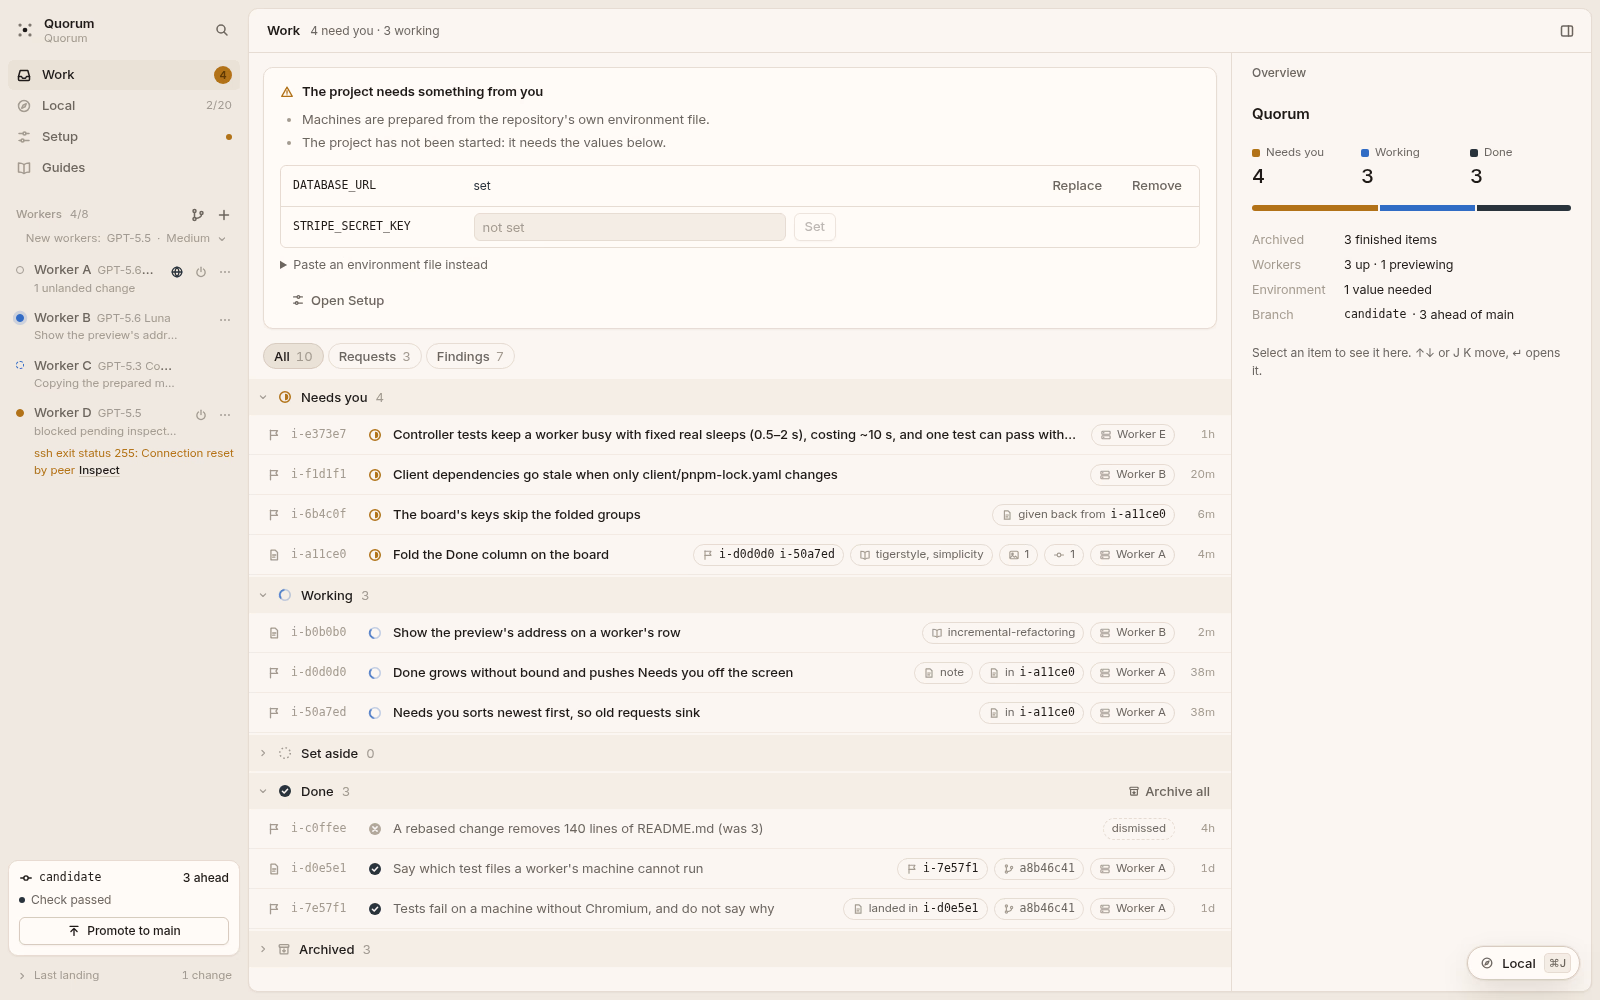
Task: Expand the Archived group
Action: 263,950
